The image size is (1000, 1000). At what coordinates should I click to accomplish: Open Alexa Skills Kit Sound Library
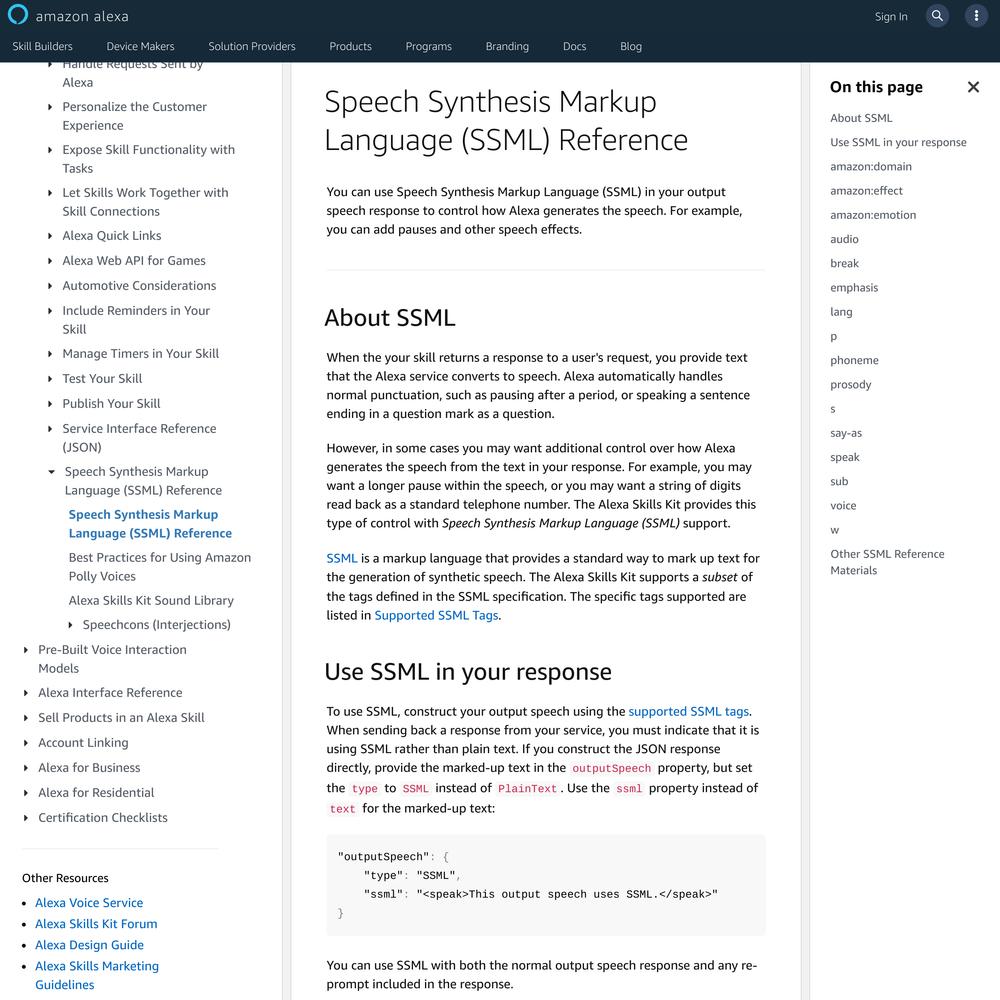click(x=151, y=600)
